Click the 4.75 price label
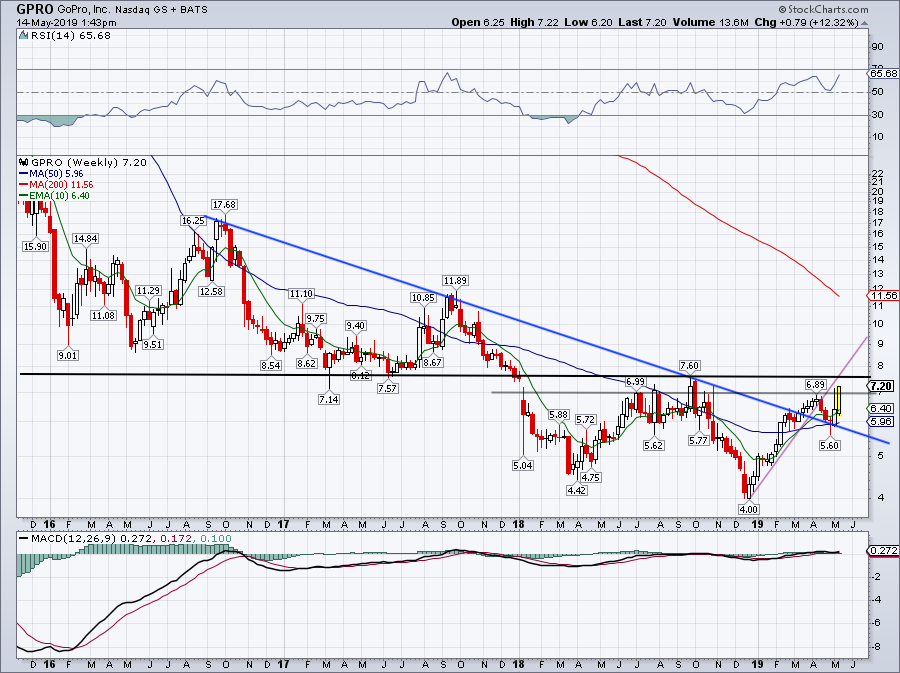 pos(591,477)
